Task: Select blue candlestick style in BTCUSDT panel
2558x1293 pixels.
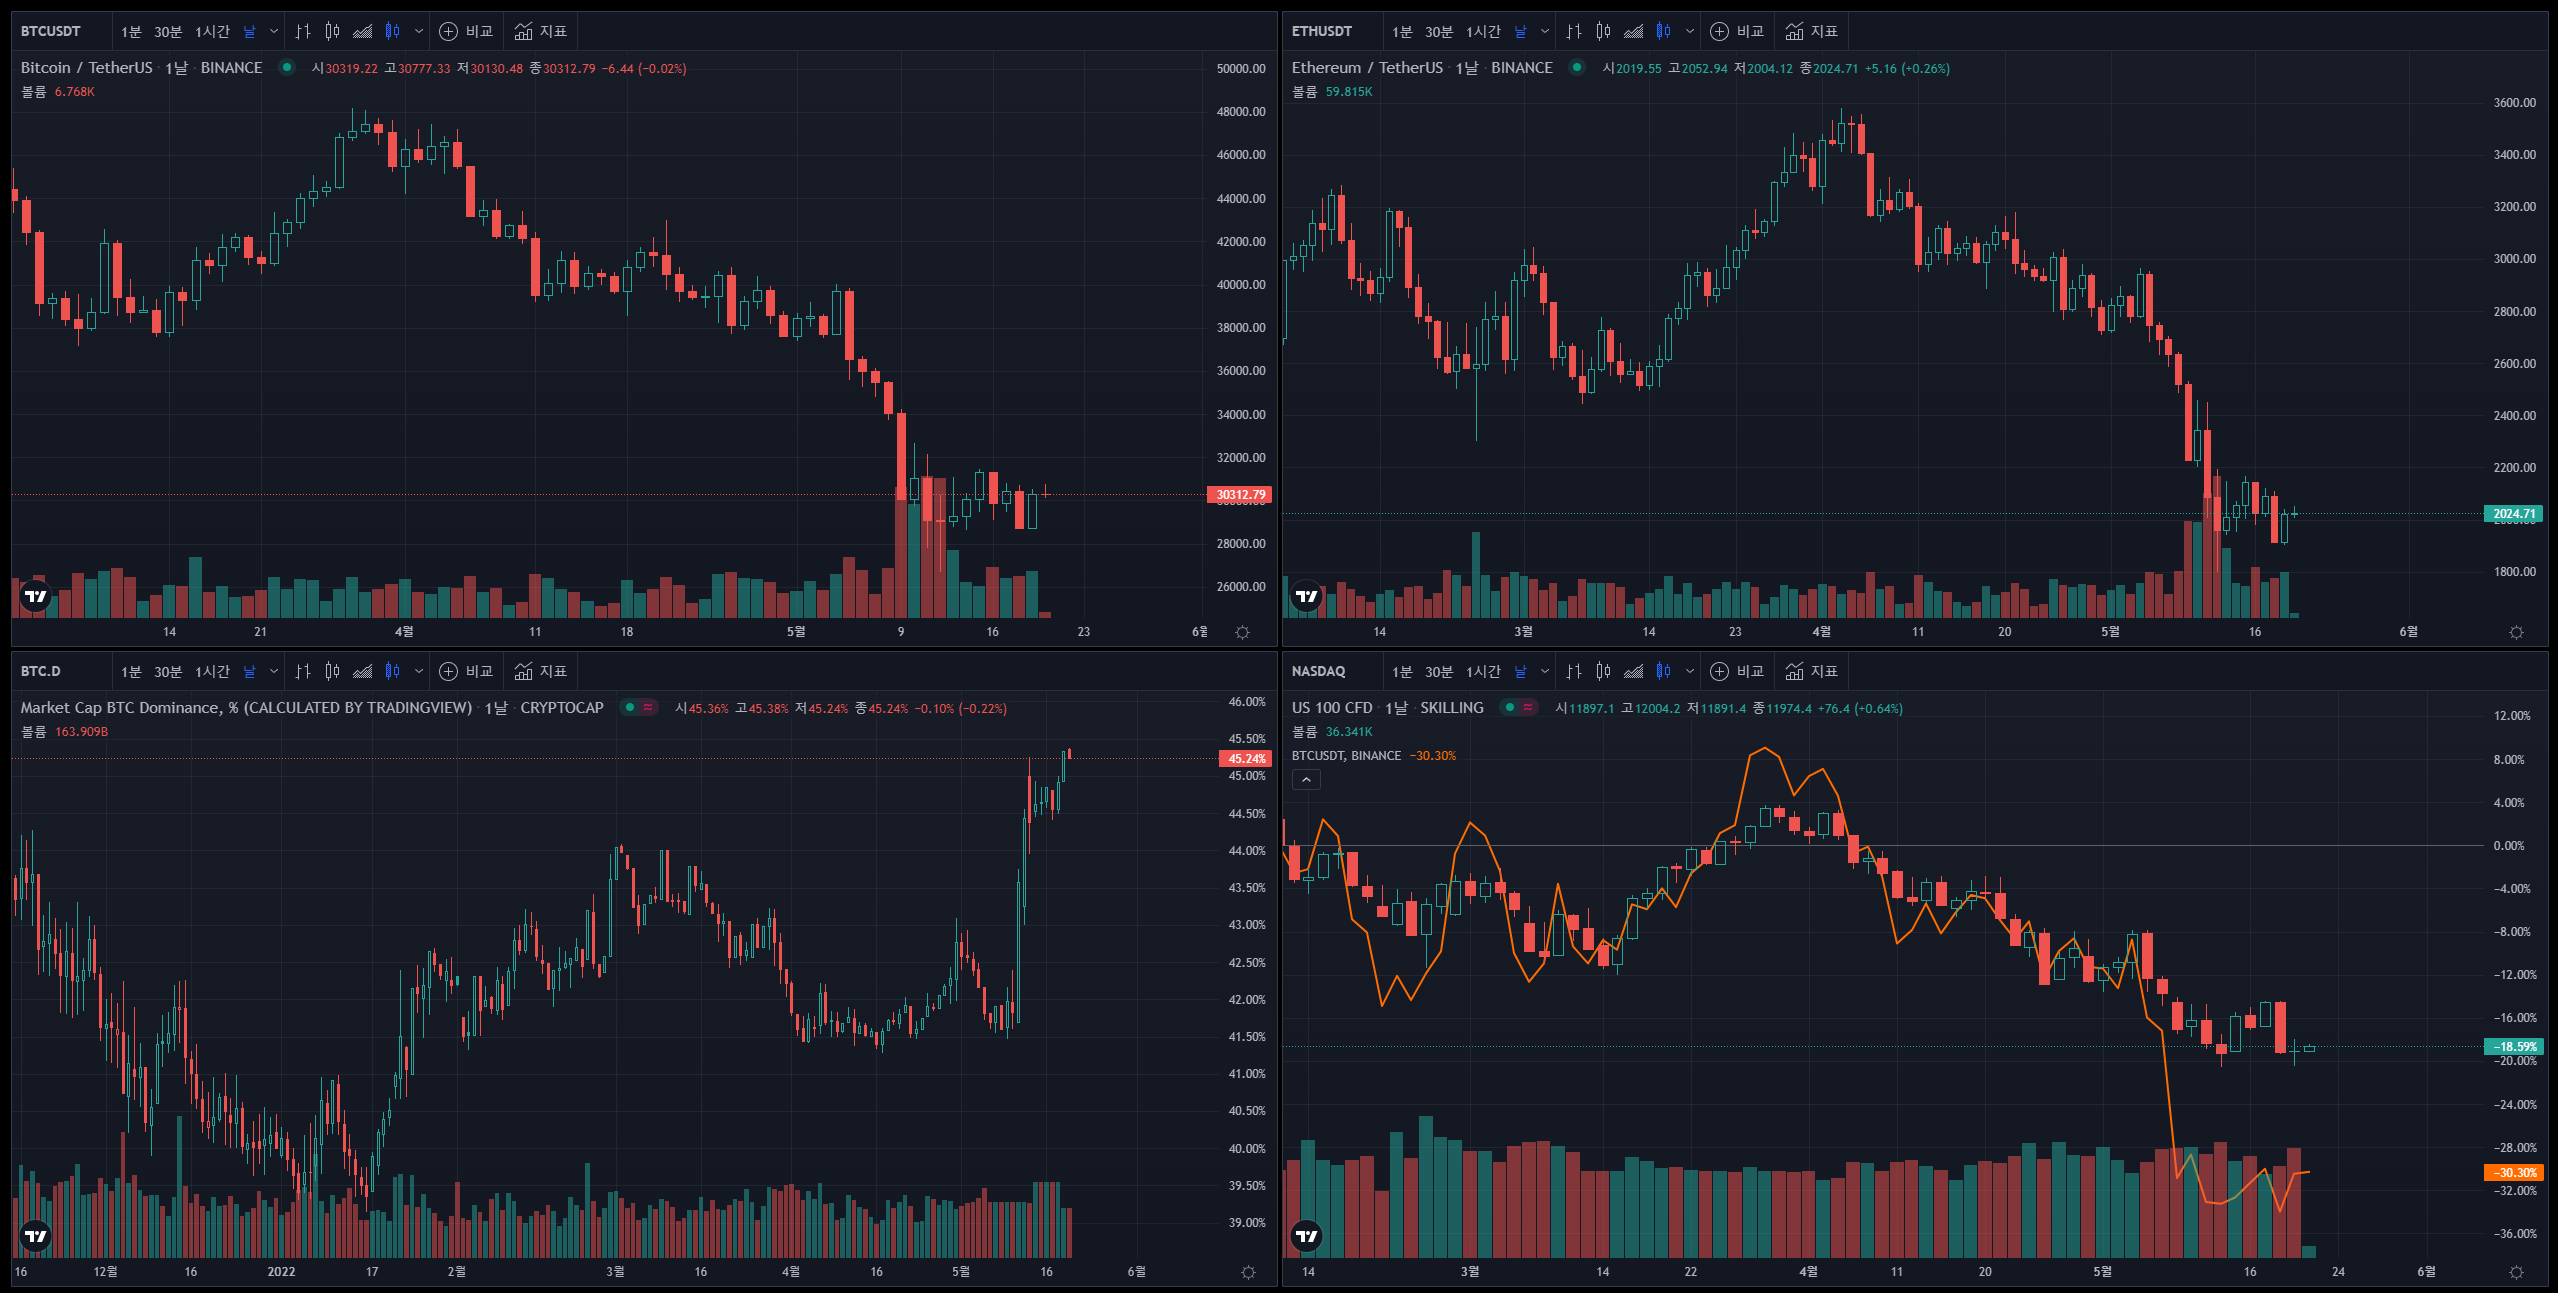Action: [x=392, y=31]
